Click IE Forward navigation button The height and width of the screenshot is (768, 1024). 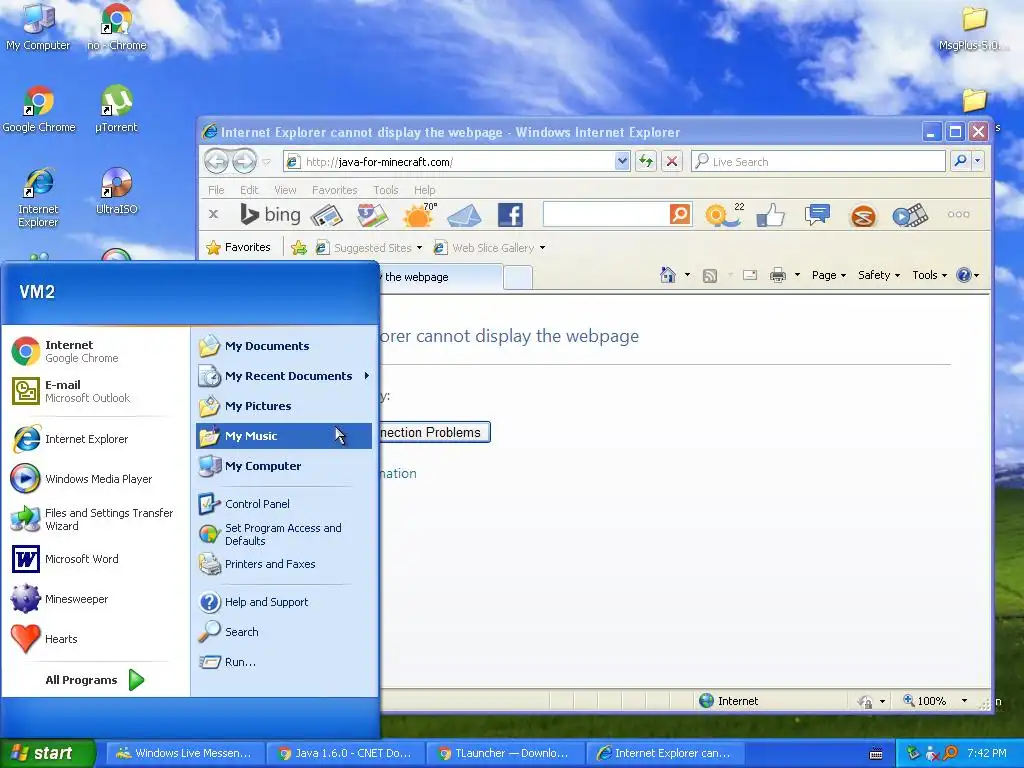coord(244,161)
